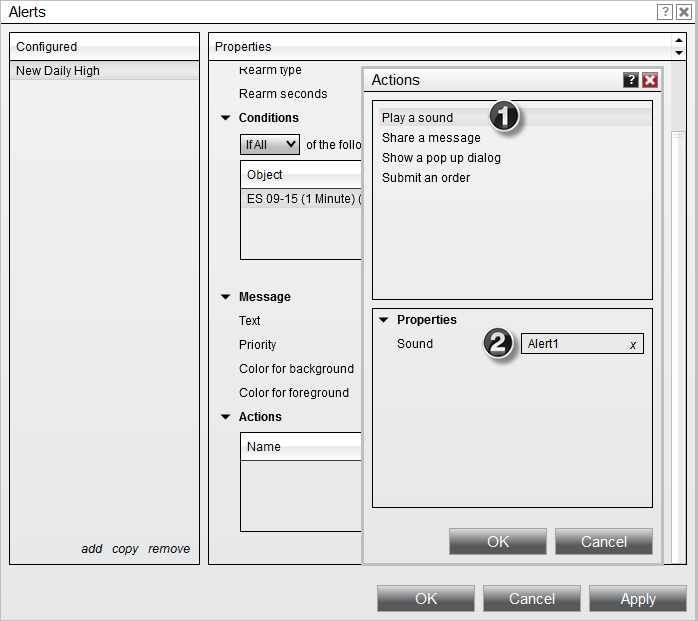Screen dimensions: 698x621
Task: Choose 'Show a pop up dialog' action
Action: 441,158
